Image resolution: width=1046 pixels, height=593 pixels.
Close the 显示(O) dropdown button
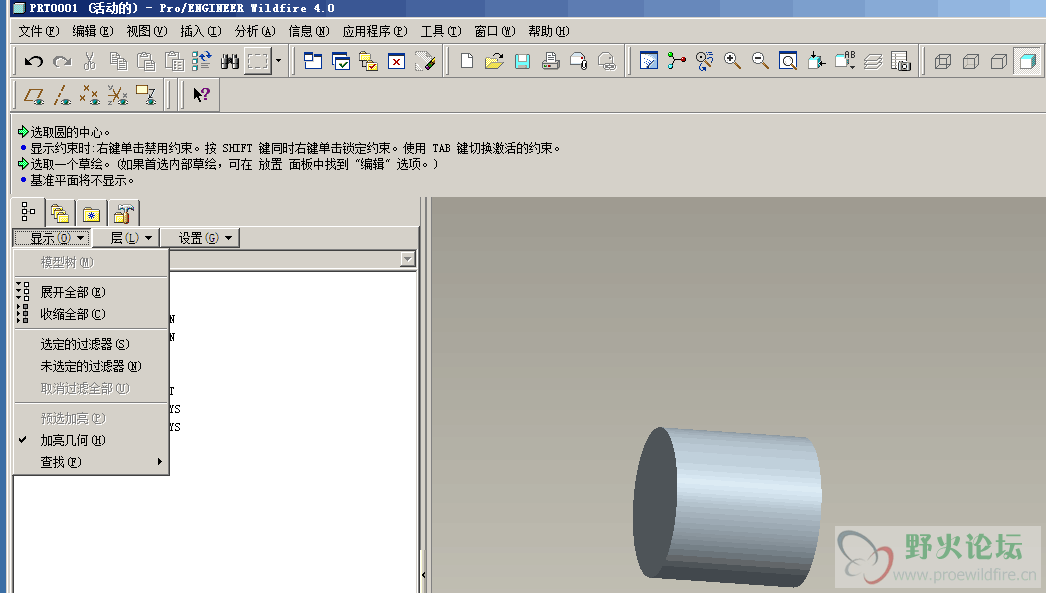51,238
